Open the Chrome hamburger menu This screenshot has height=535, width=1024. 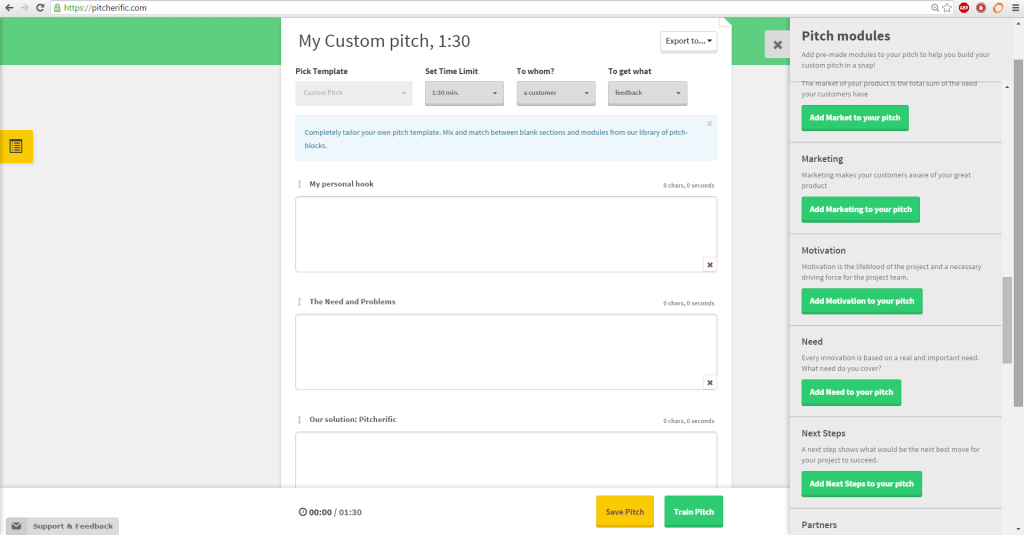1016,8
